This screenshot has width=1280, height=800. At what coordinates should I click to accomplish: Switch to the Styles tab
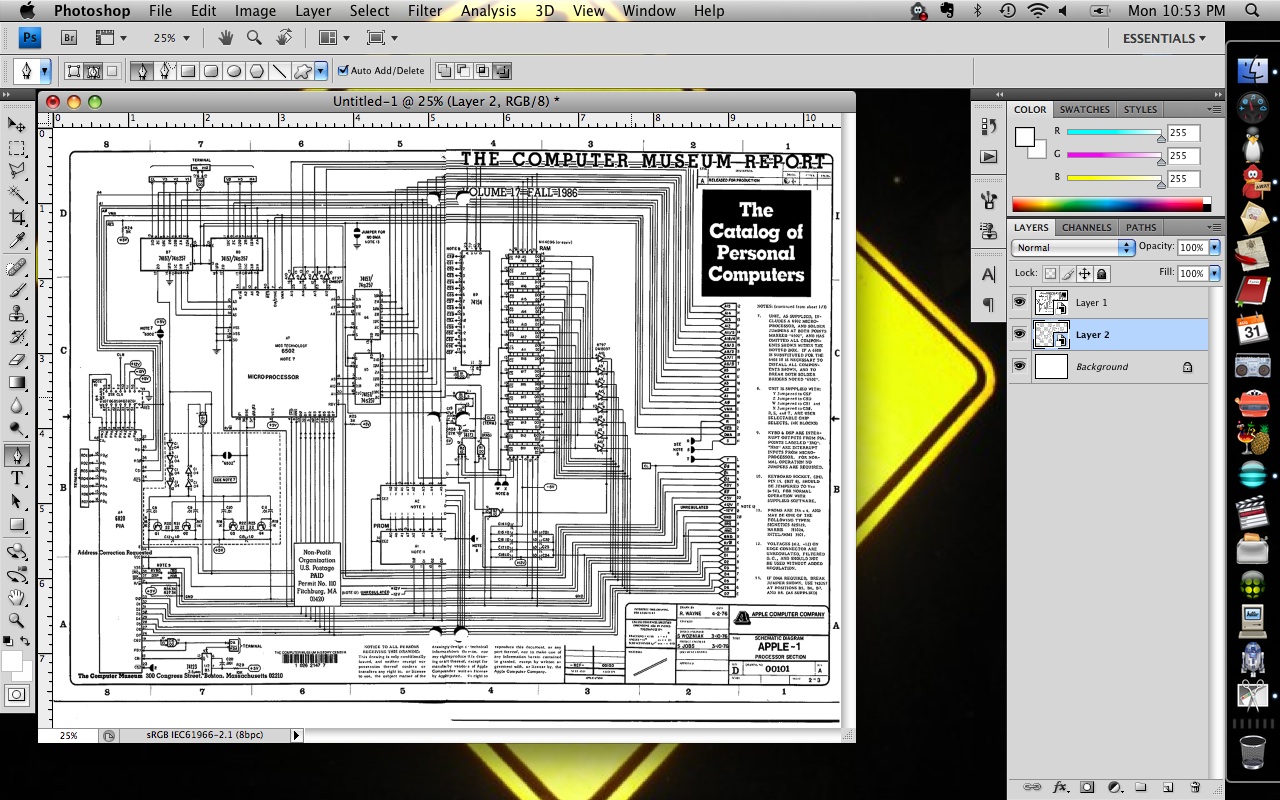click(1140, 109)
